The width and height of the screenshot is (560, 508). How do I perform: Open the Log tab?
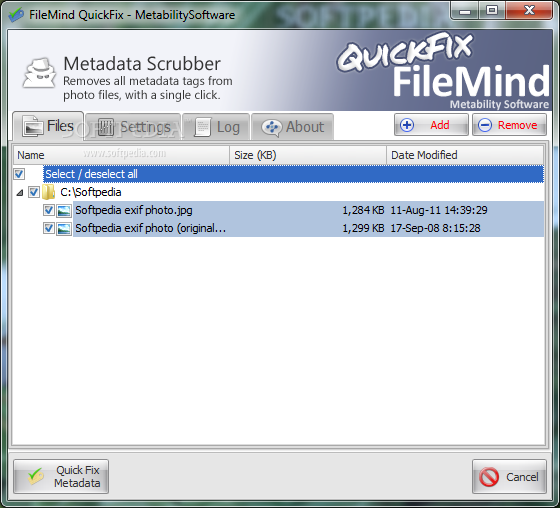216,127
